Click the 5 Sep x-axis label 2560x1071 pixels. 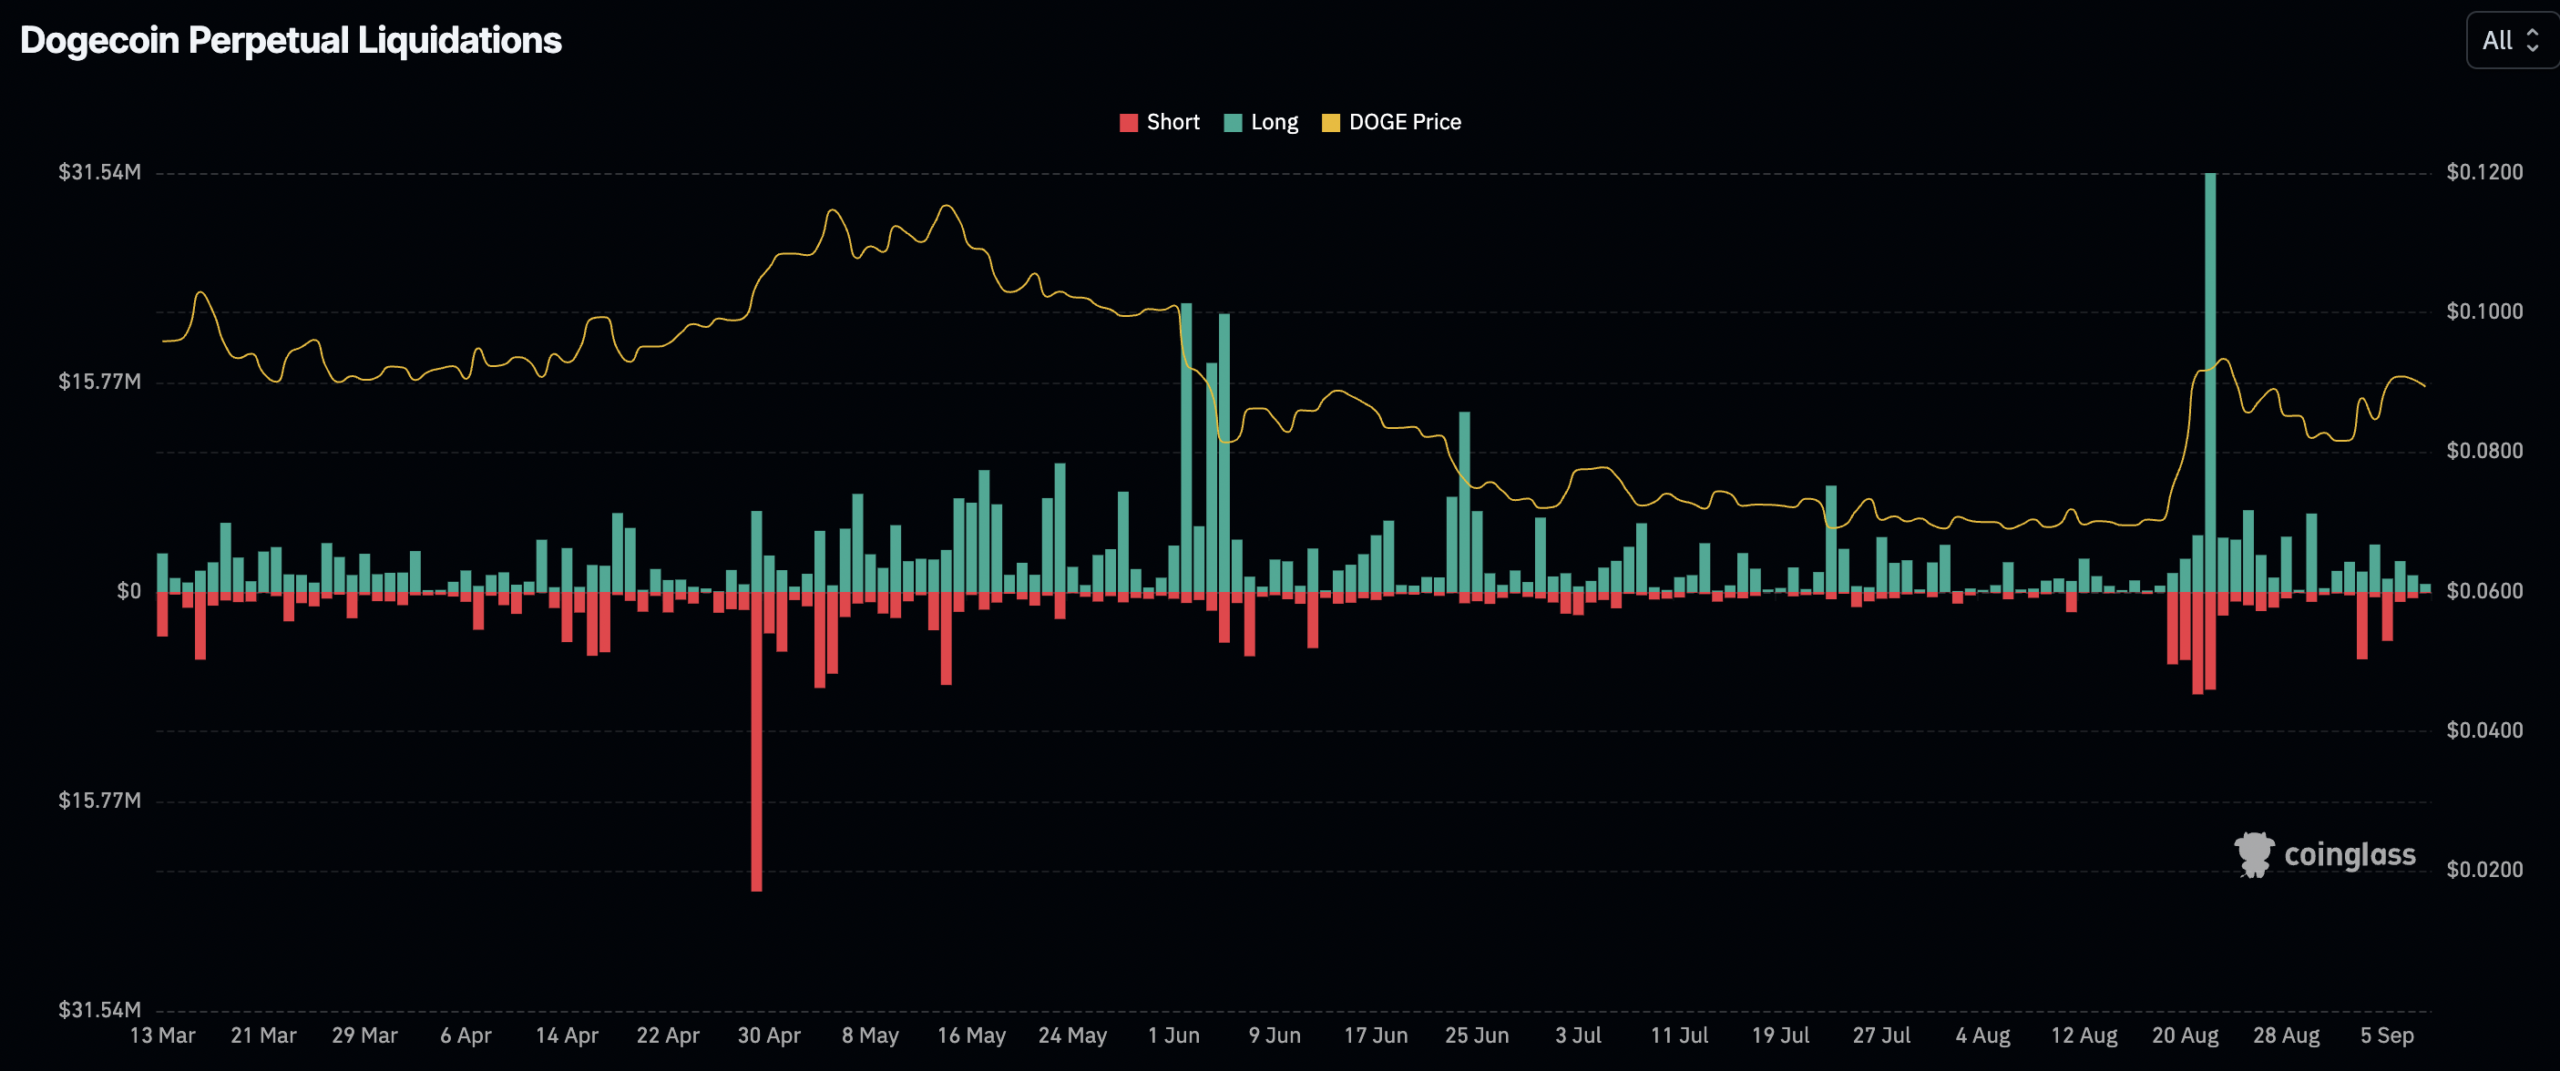2387,1035
